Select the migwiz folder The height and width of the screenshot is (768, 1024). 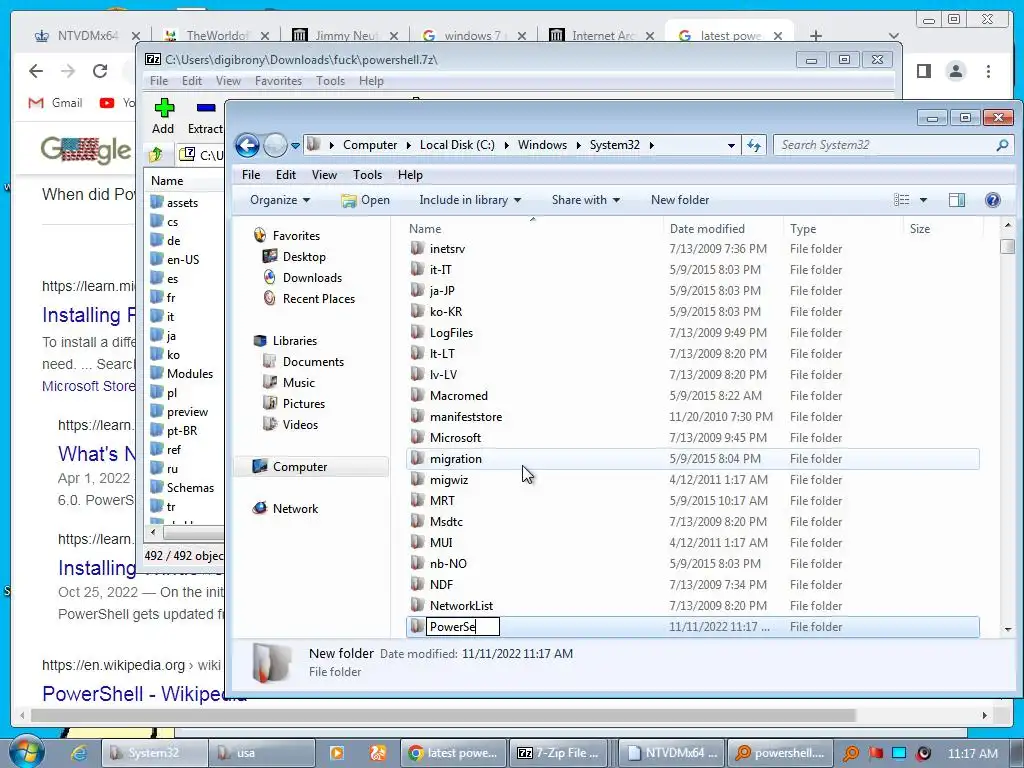pyautogui.click(x=449, y=479)
